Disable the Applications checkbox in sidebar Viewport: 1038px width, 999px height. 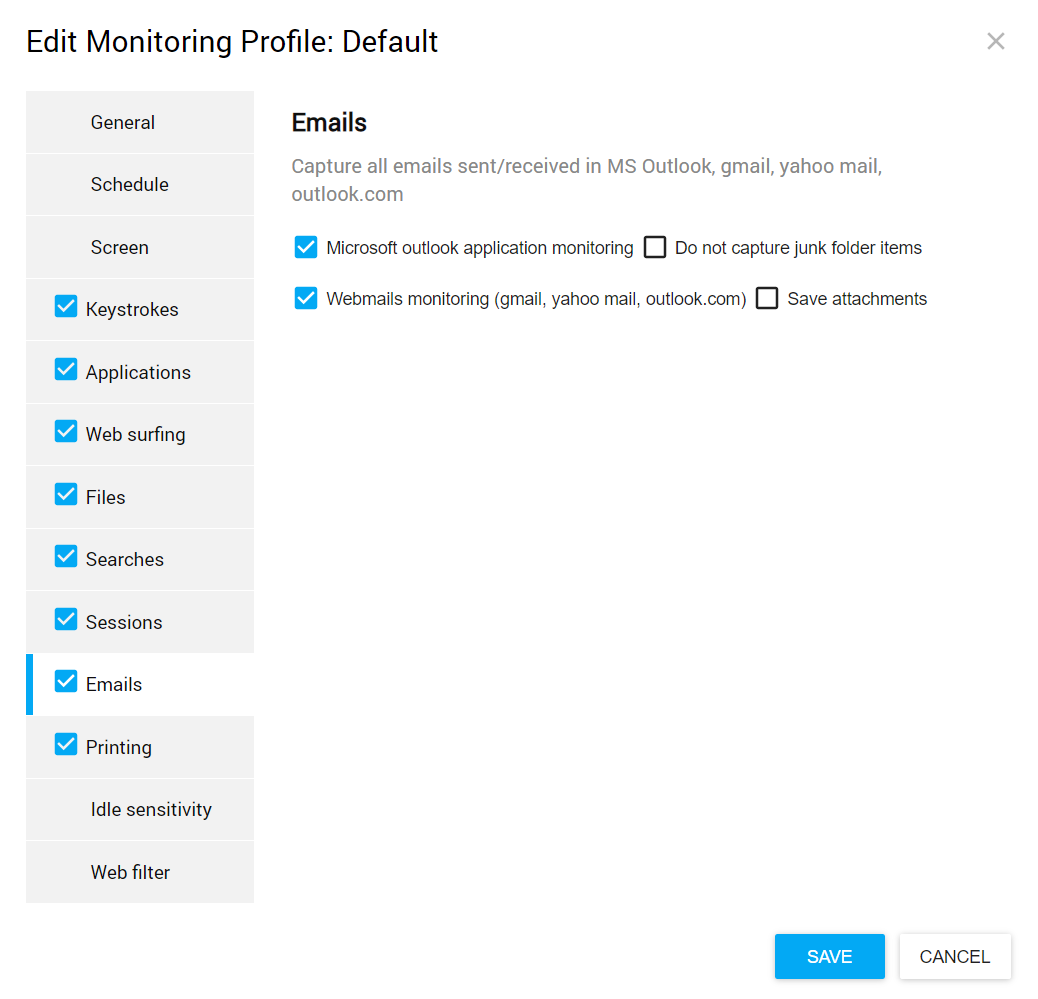(66, 370)
